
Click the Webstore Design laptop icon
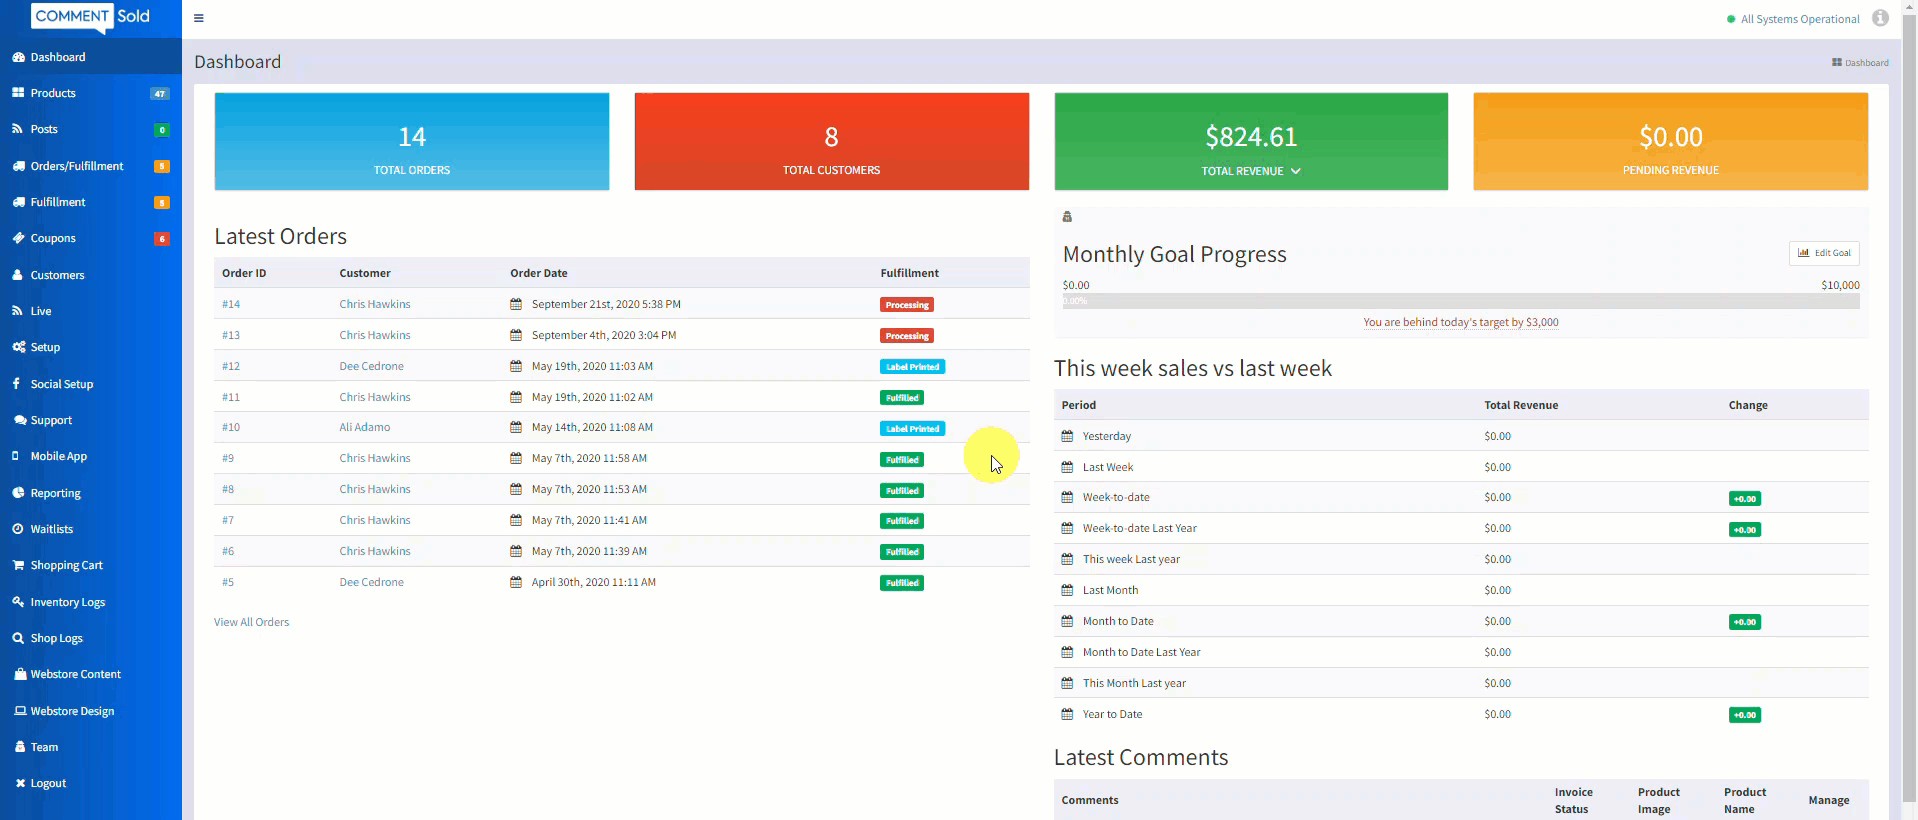[19, 711]
